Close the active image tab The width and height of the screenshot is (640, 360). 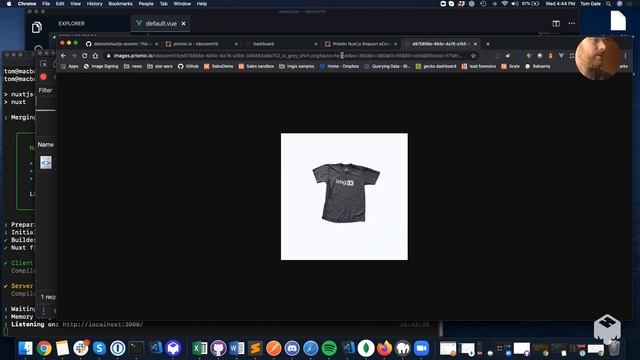click(475, 44)
